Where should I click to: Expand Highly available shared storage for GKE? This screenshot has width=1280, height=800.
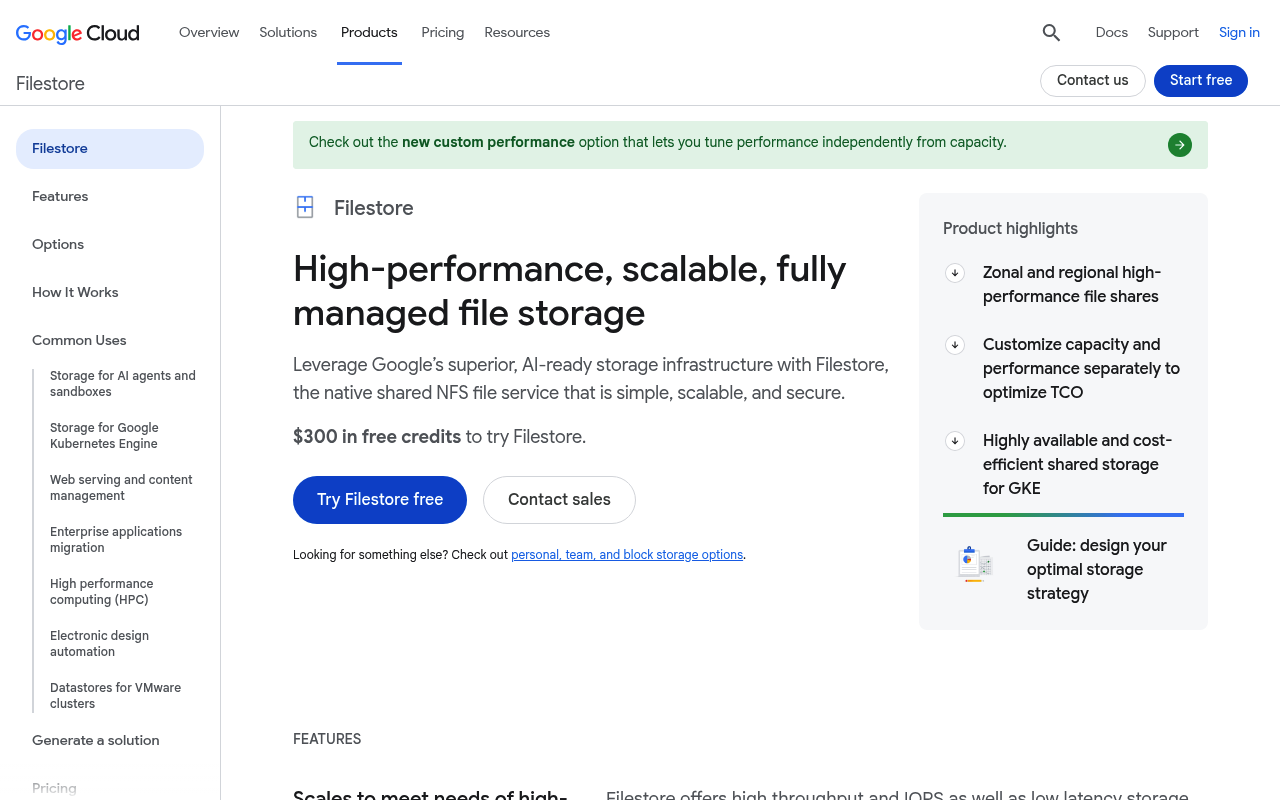pos(955,441)
